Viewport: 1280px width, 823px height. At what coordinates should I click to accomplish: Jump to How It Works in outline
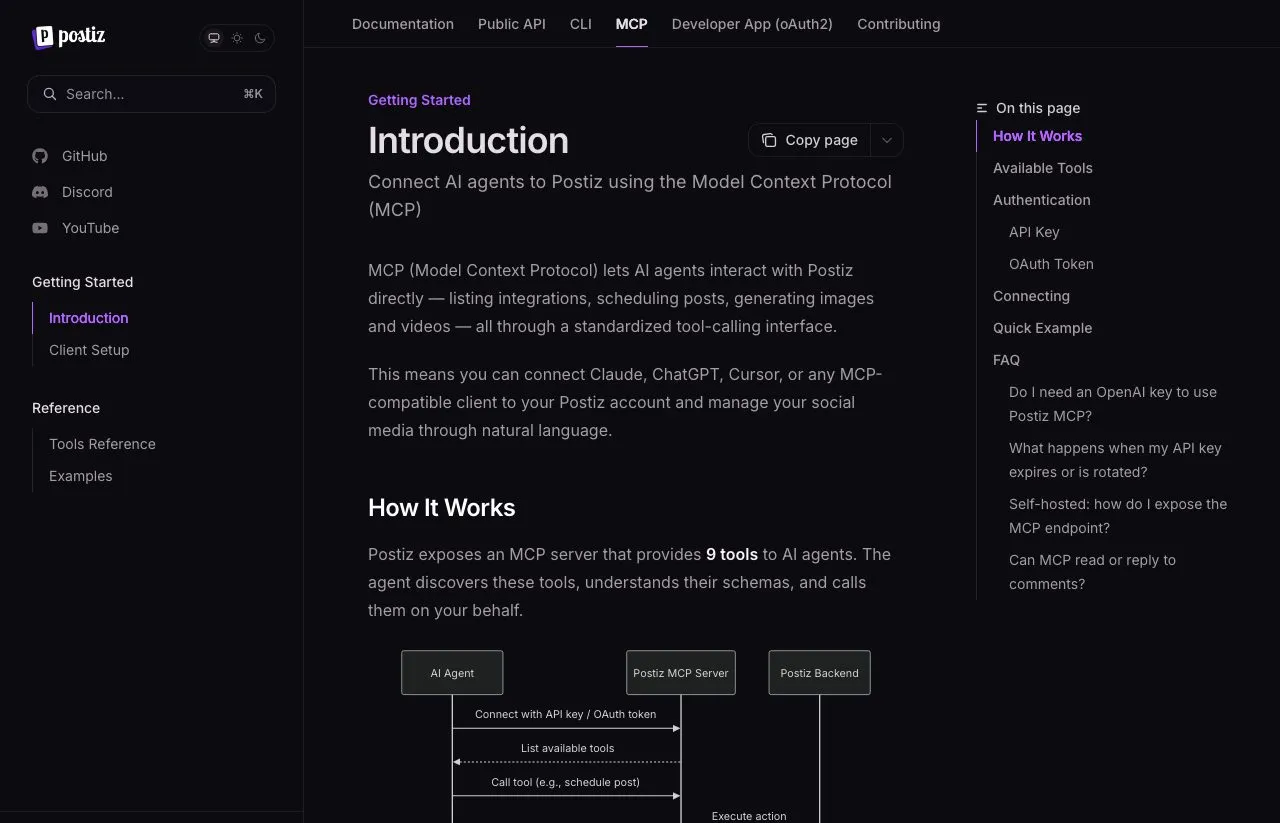pos(1038,136)
